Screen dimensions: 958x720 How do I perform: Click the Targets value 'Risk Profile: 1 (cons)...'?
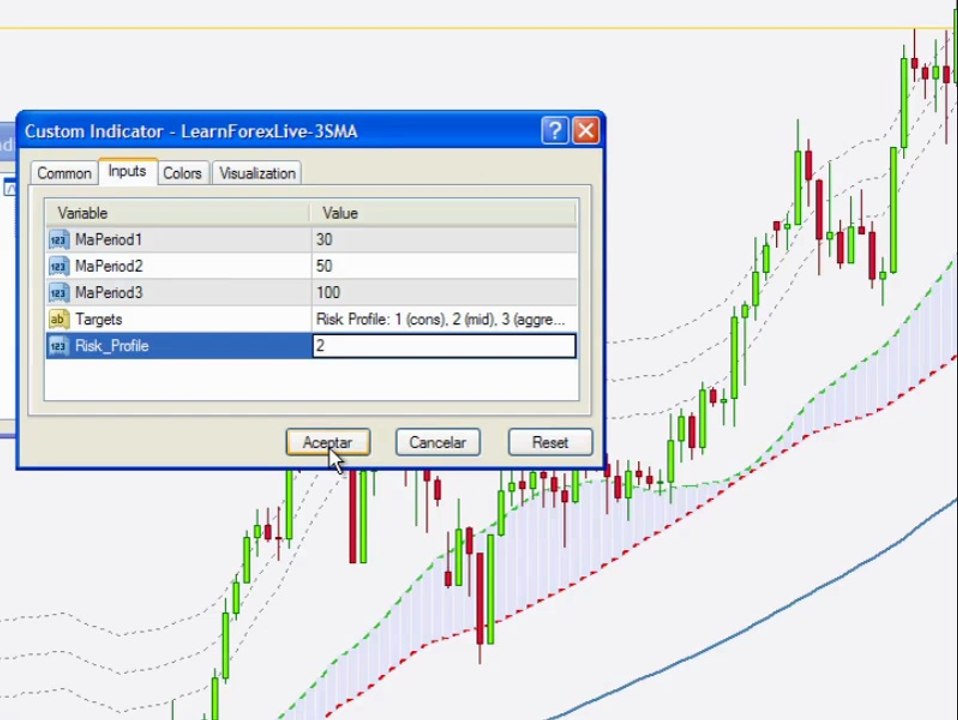click(x=440, y=319)
